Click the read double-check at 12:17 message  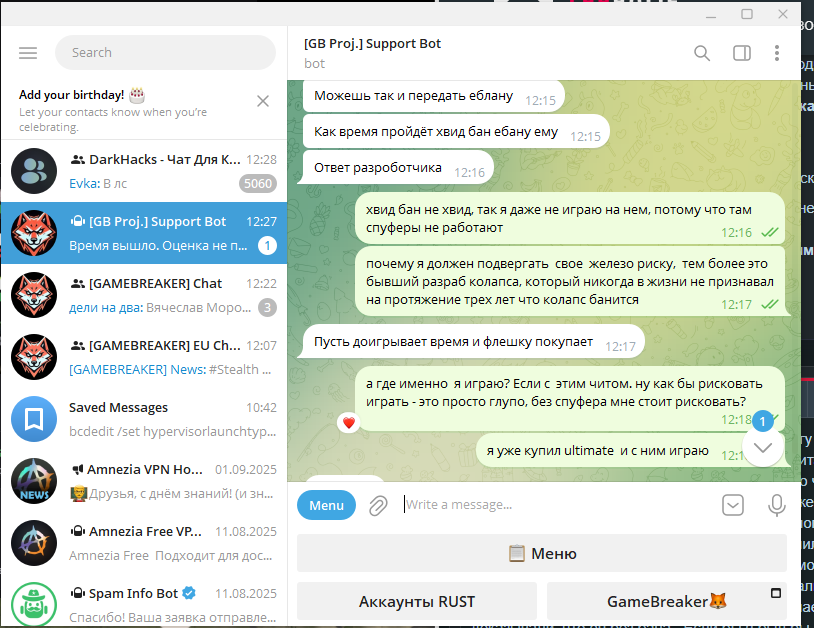point(769,304)
